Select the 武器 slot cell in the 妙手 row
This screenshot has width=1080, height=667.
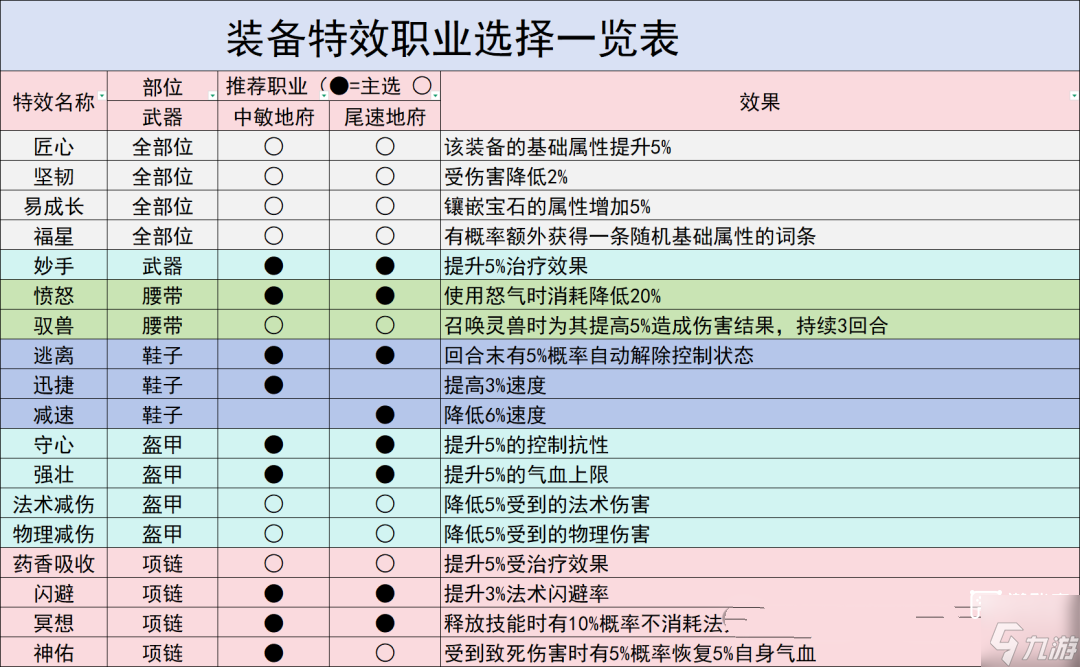click(163, 266)
